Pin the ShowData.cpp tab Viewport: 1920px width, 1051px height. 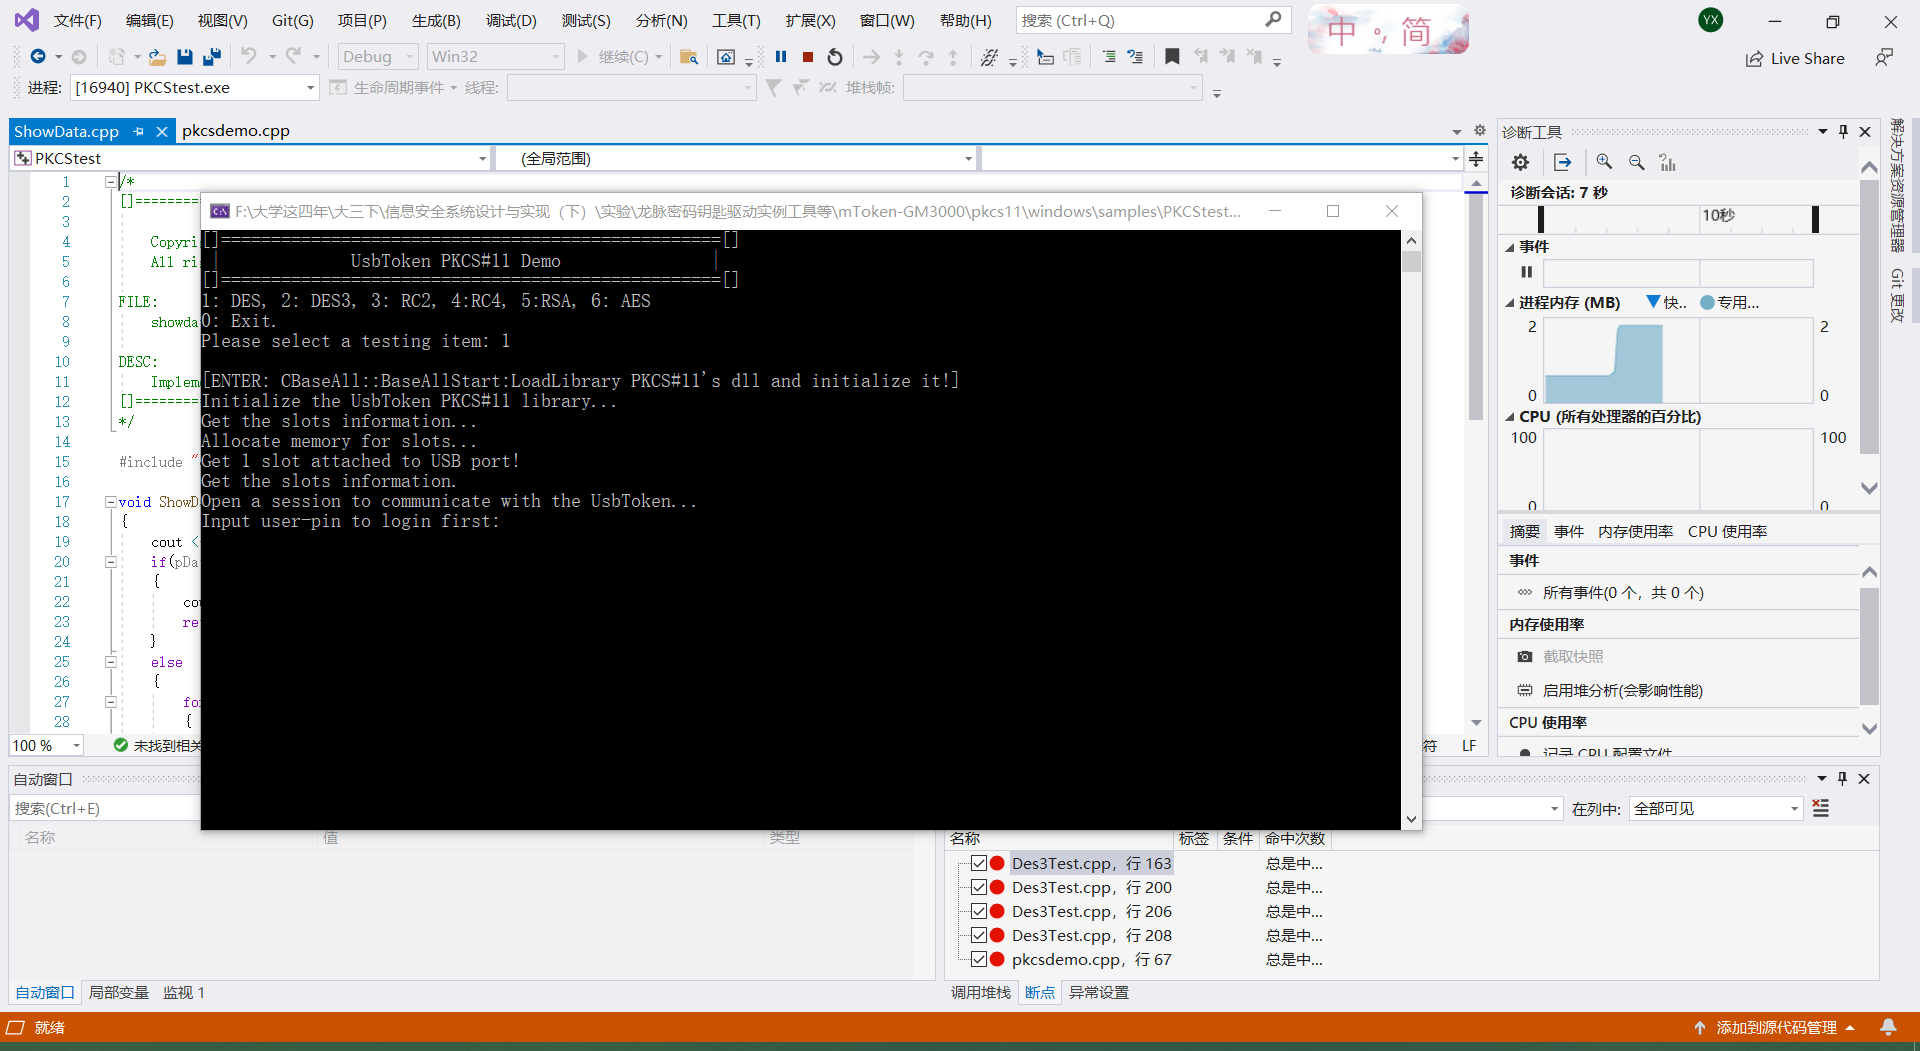[139, 131]
